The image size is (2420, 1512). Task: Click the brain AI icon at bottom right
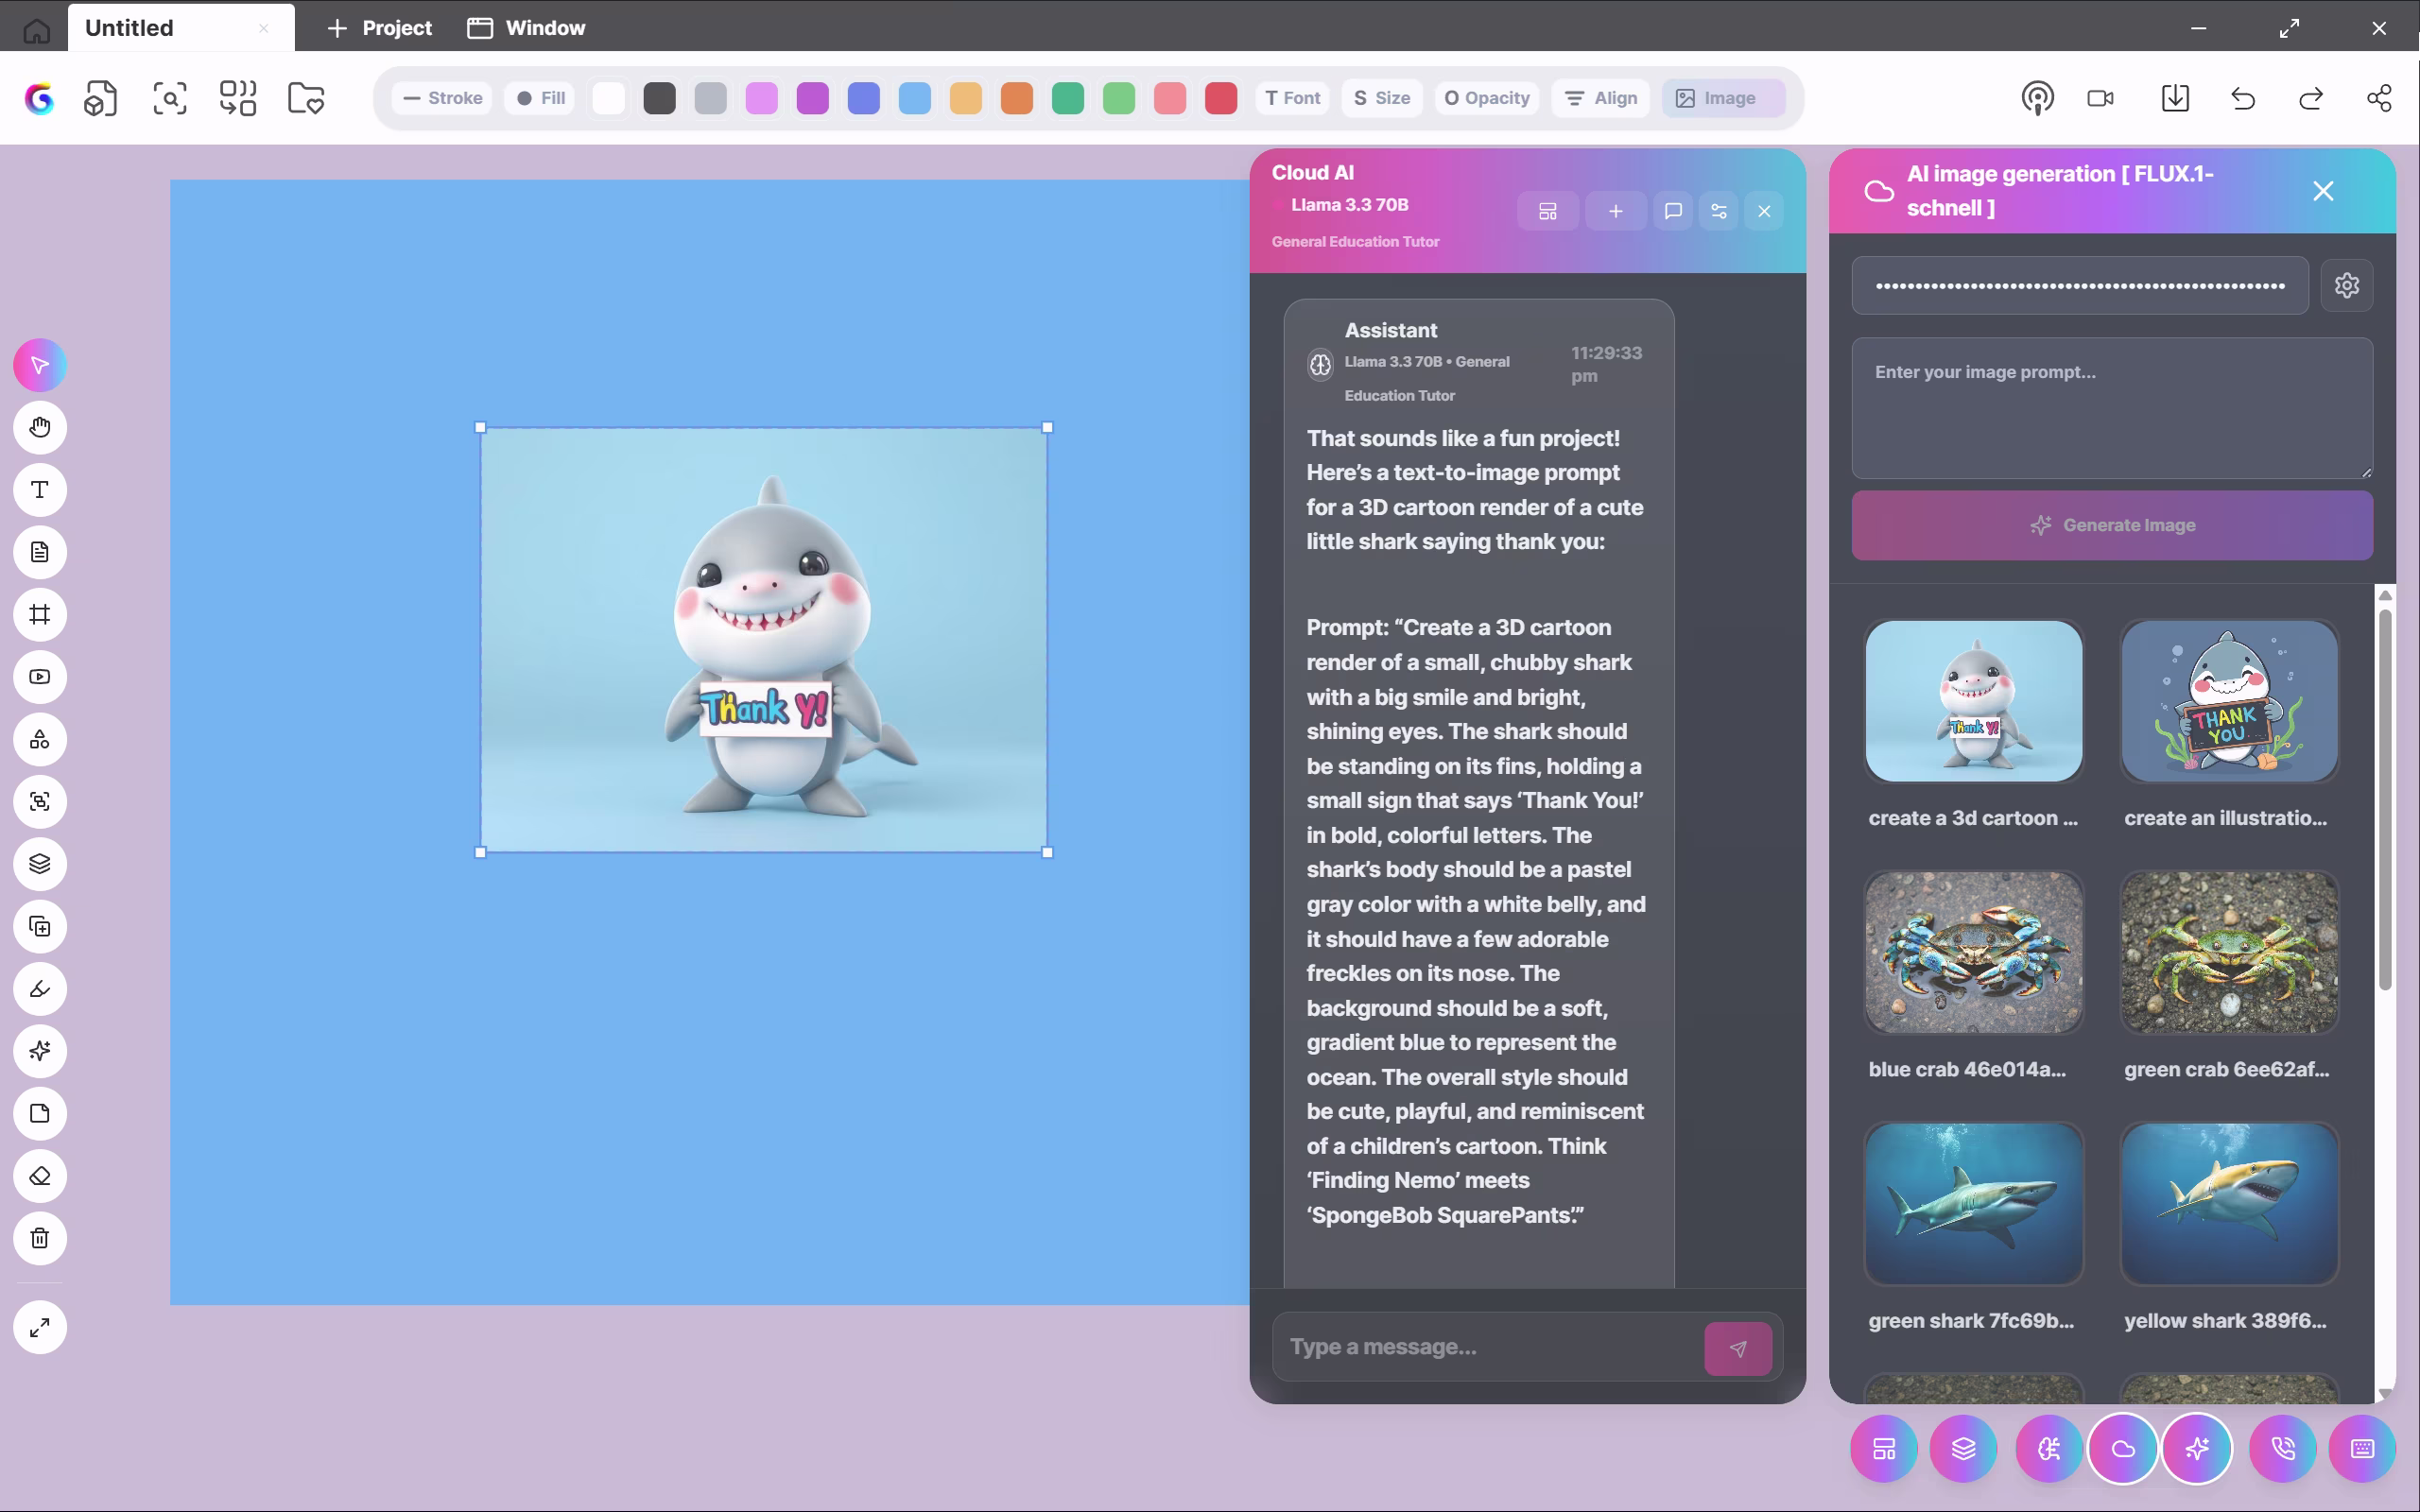[2047, 1447]
